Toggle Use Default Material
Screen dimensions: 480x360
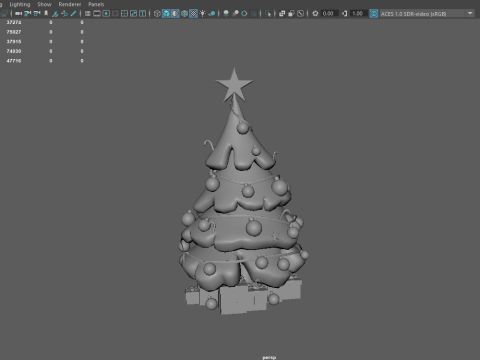tap(175, 14)
